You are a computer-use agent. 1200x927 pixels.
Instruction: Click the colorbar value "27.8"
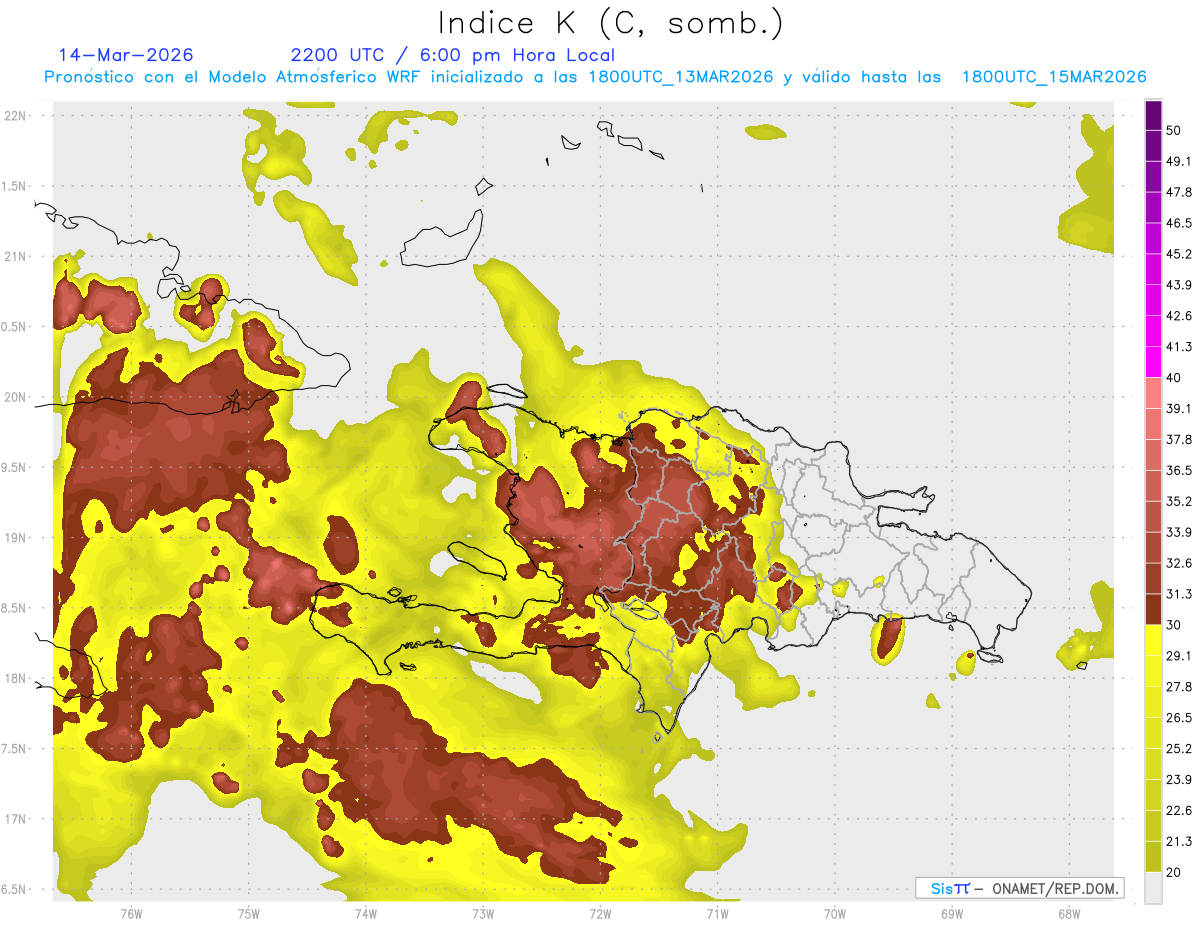tap(1179, 687)
